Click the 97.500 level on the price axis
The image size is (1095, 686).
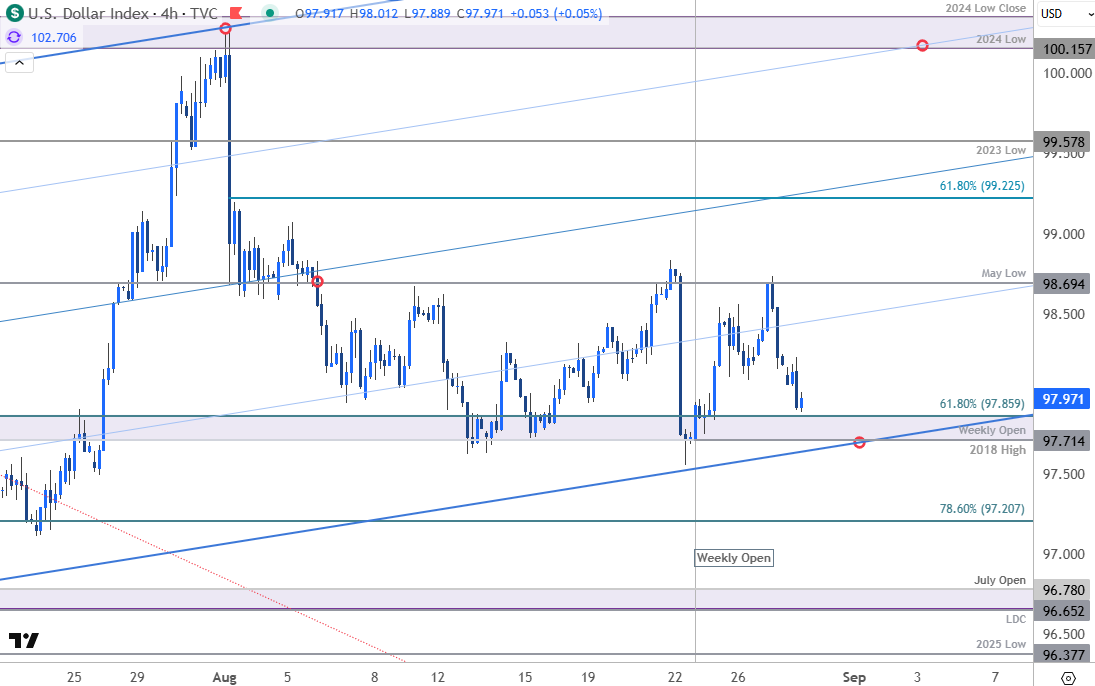pyautogui.click(x=1064, y=474)
